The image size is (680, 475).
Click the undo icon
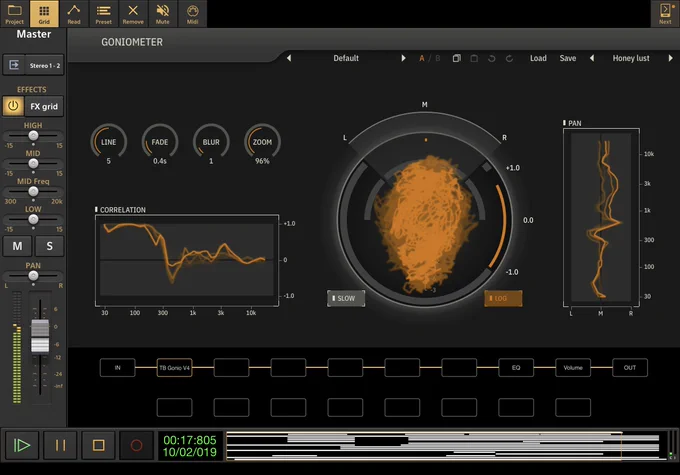click(491, 58)
